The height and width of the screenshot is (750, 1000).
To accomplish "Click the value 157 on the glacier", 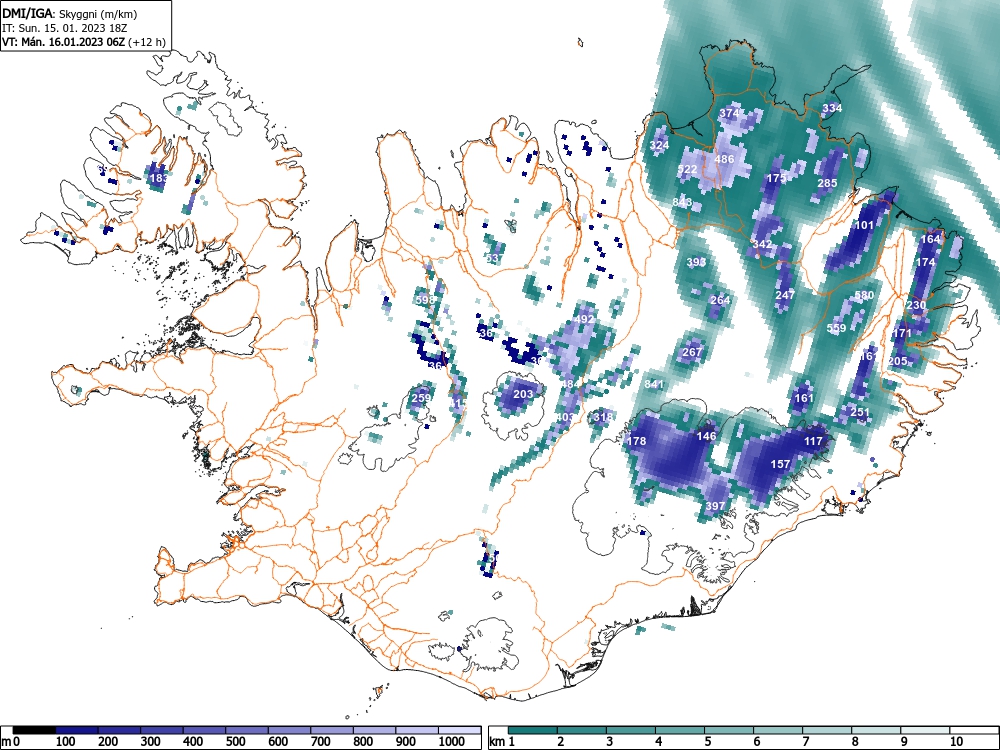I will point(781,464).
